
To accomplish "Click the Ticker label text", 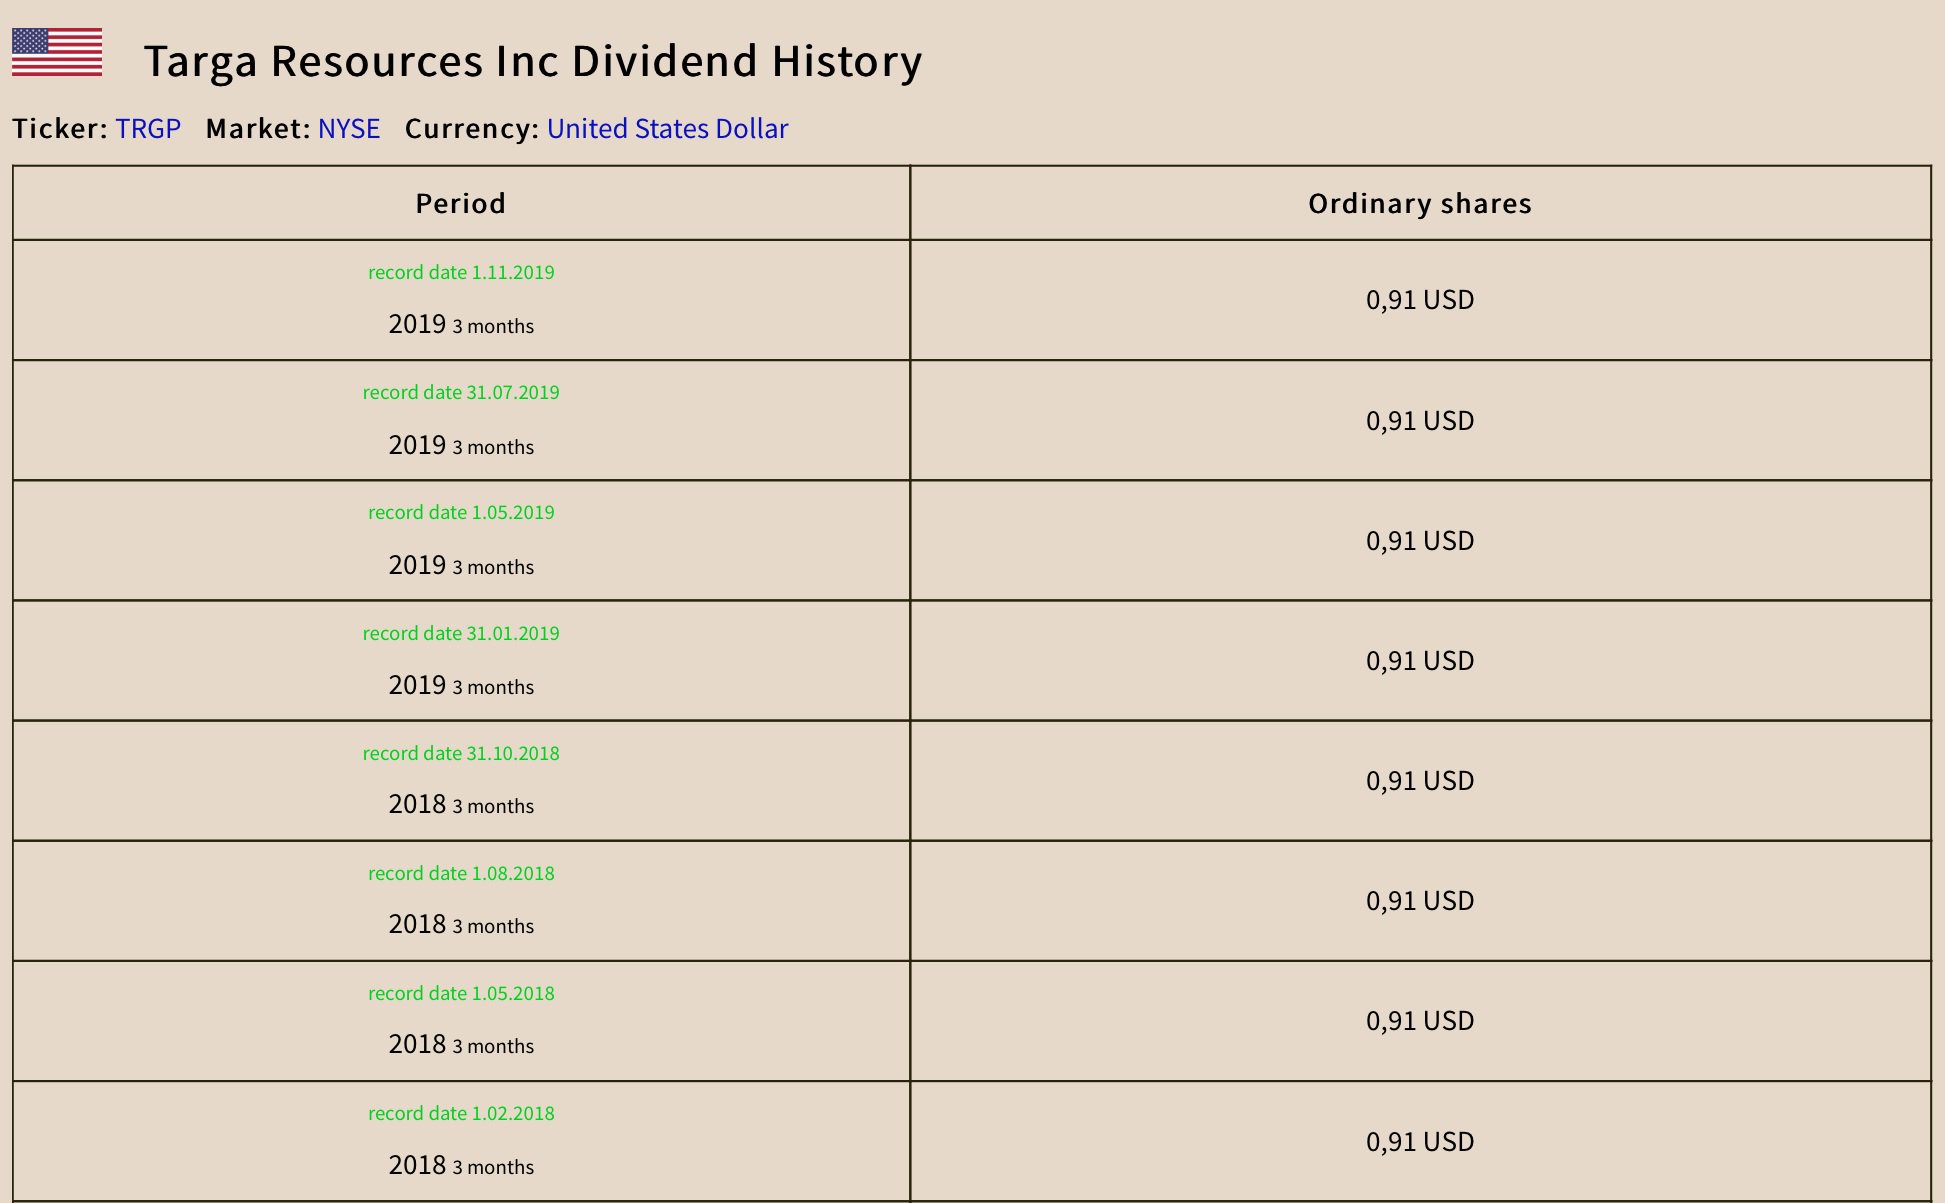I will pos(59,129).
